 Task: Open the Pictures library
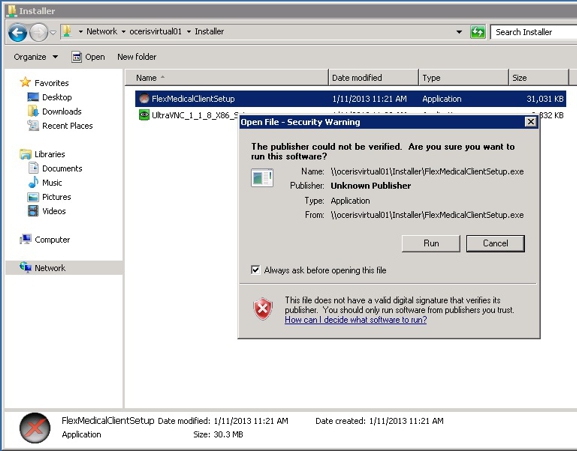[57, 197]
